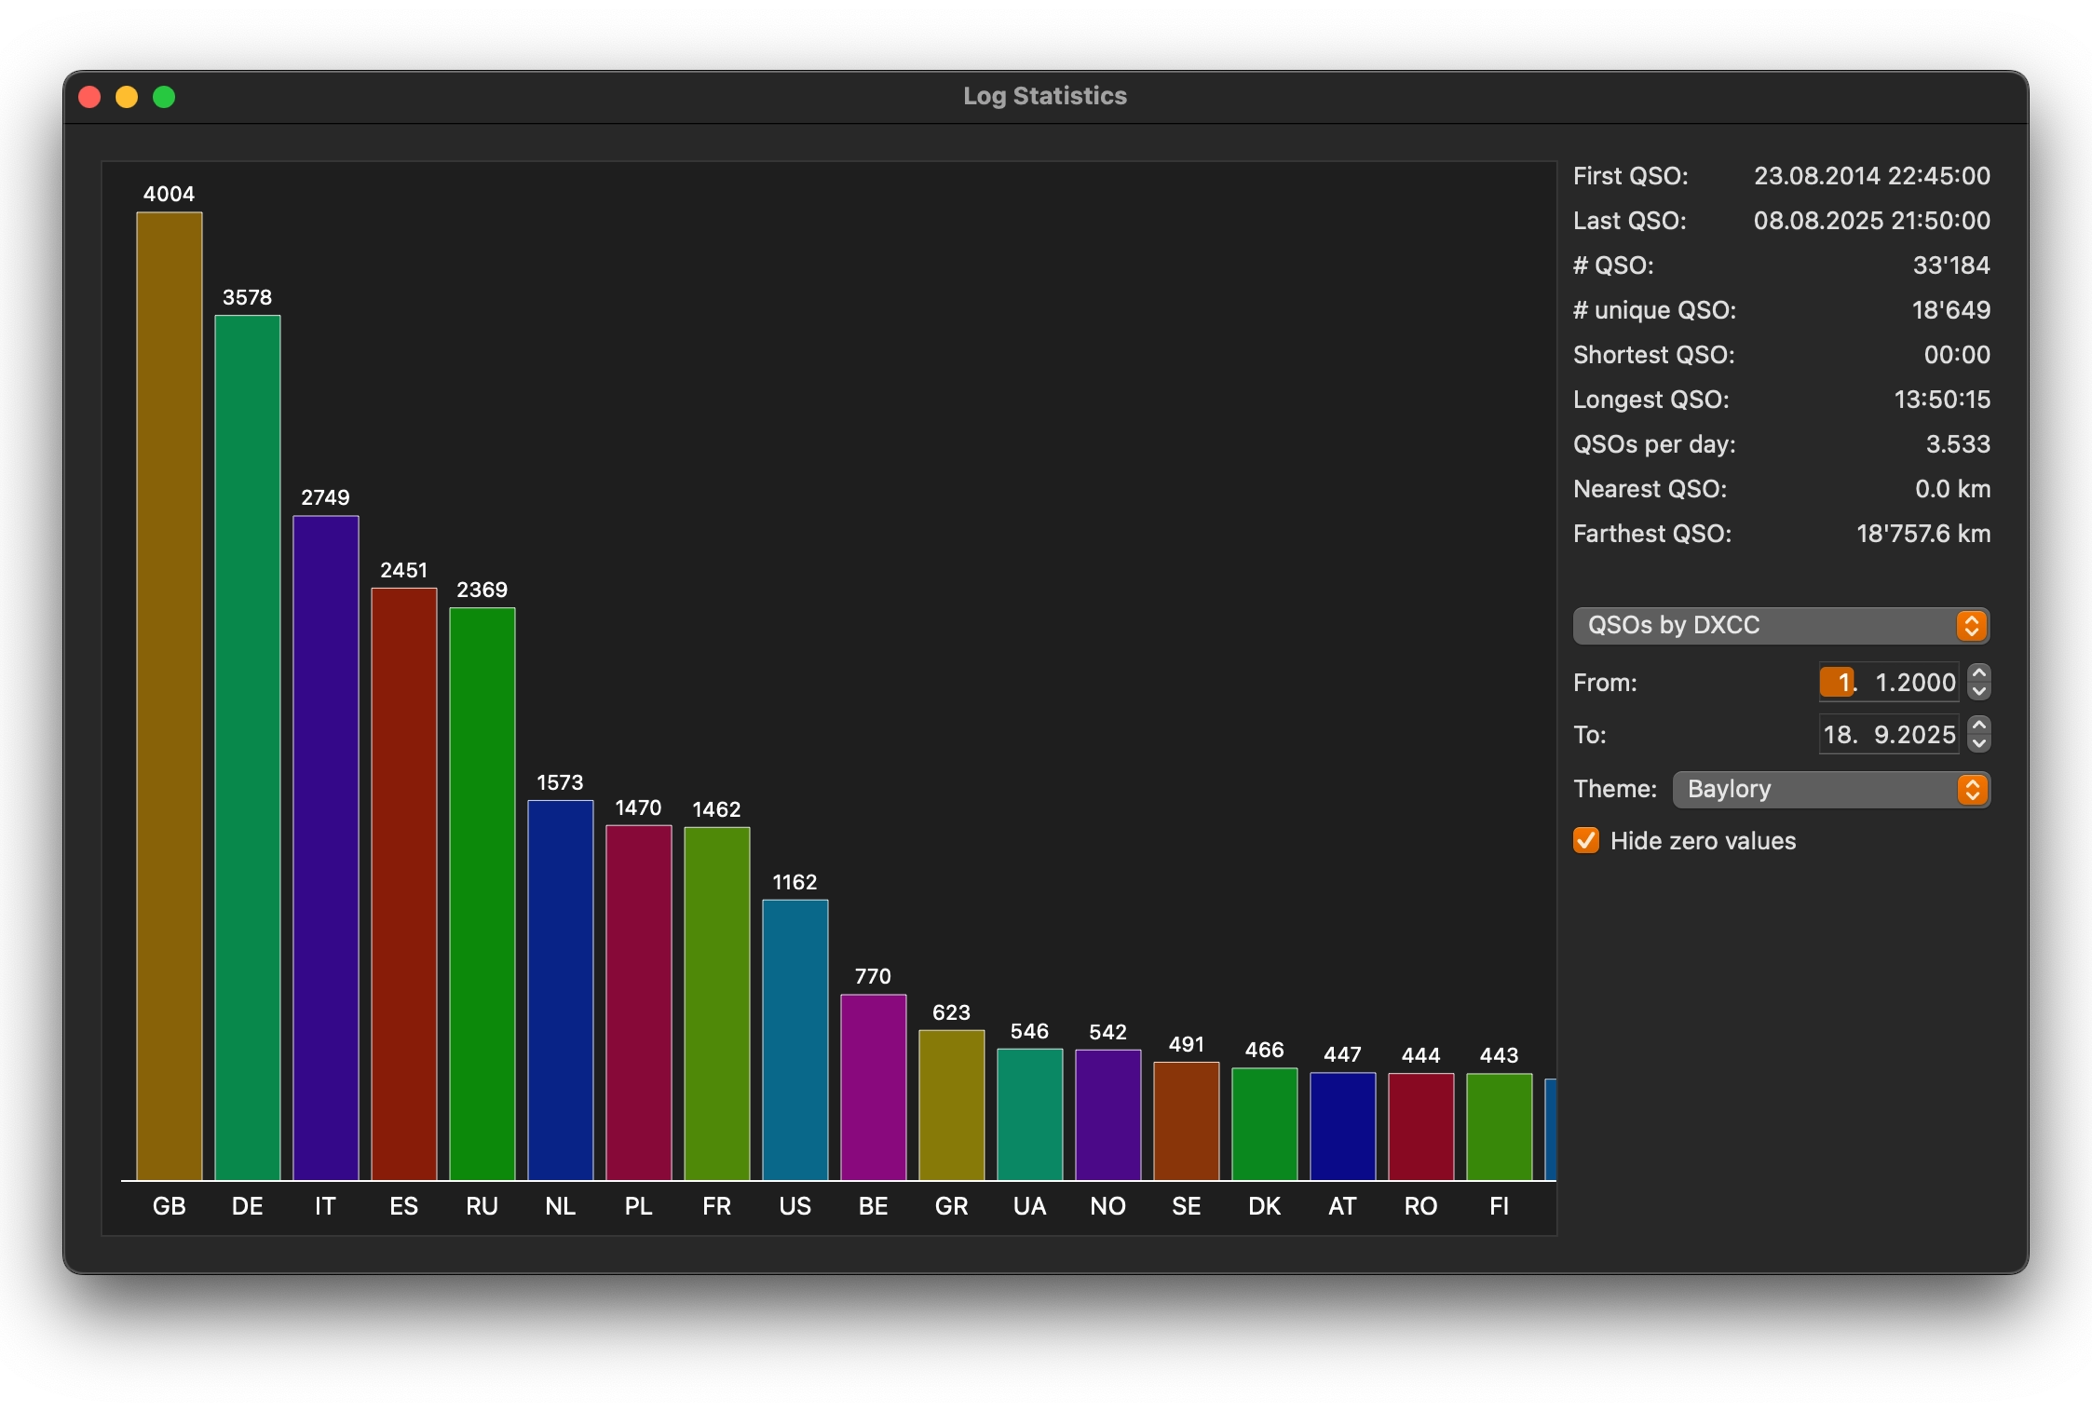2092x1412 pixels.
Task: Click the AT bar in the chart
Action: [x=1343, y=1126]
